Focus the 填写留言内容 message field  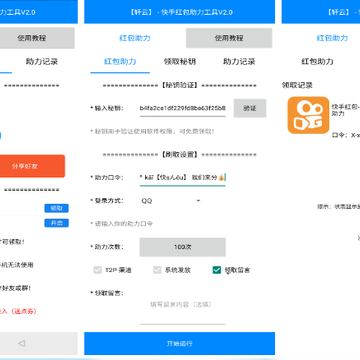pyautogui.click(x=183, y=308)
